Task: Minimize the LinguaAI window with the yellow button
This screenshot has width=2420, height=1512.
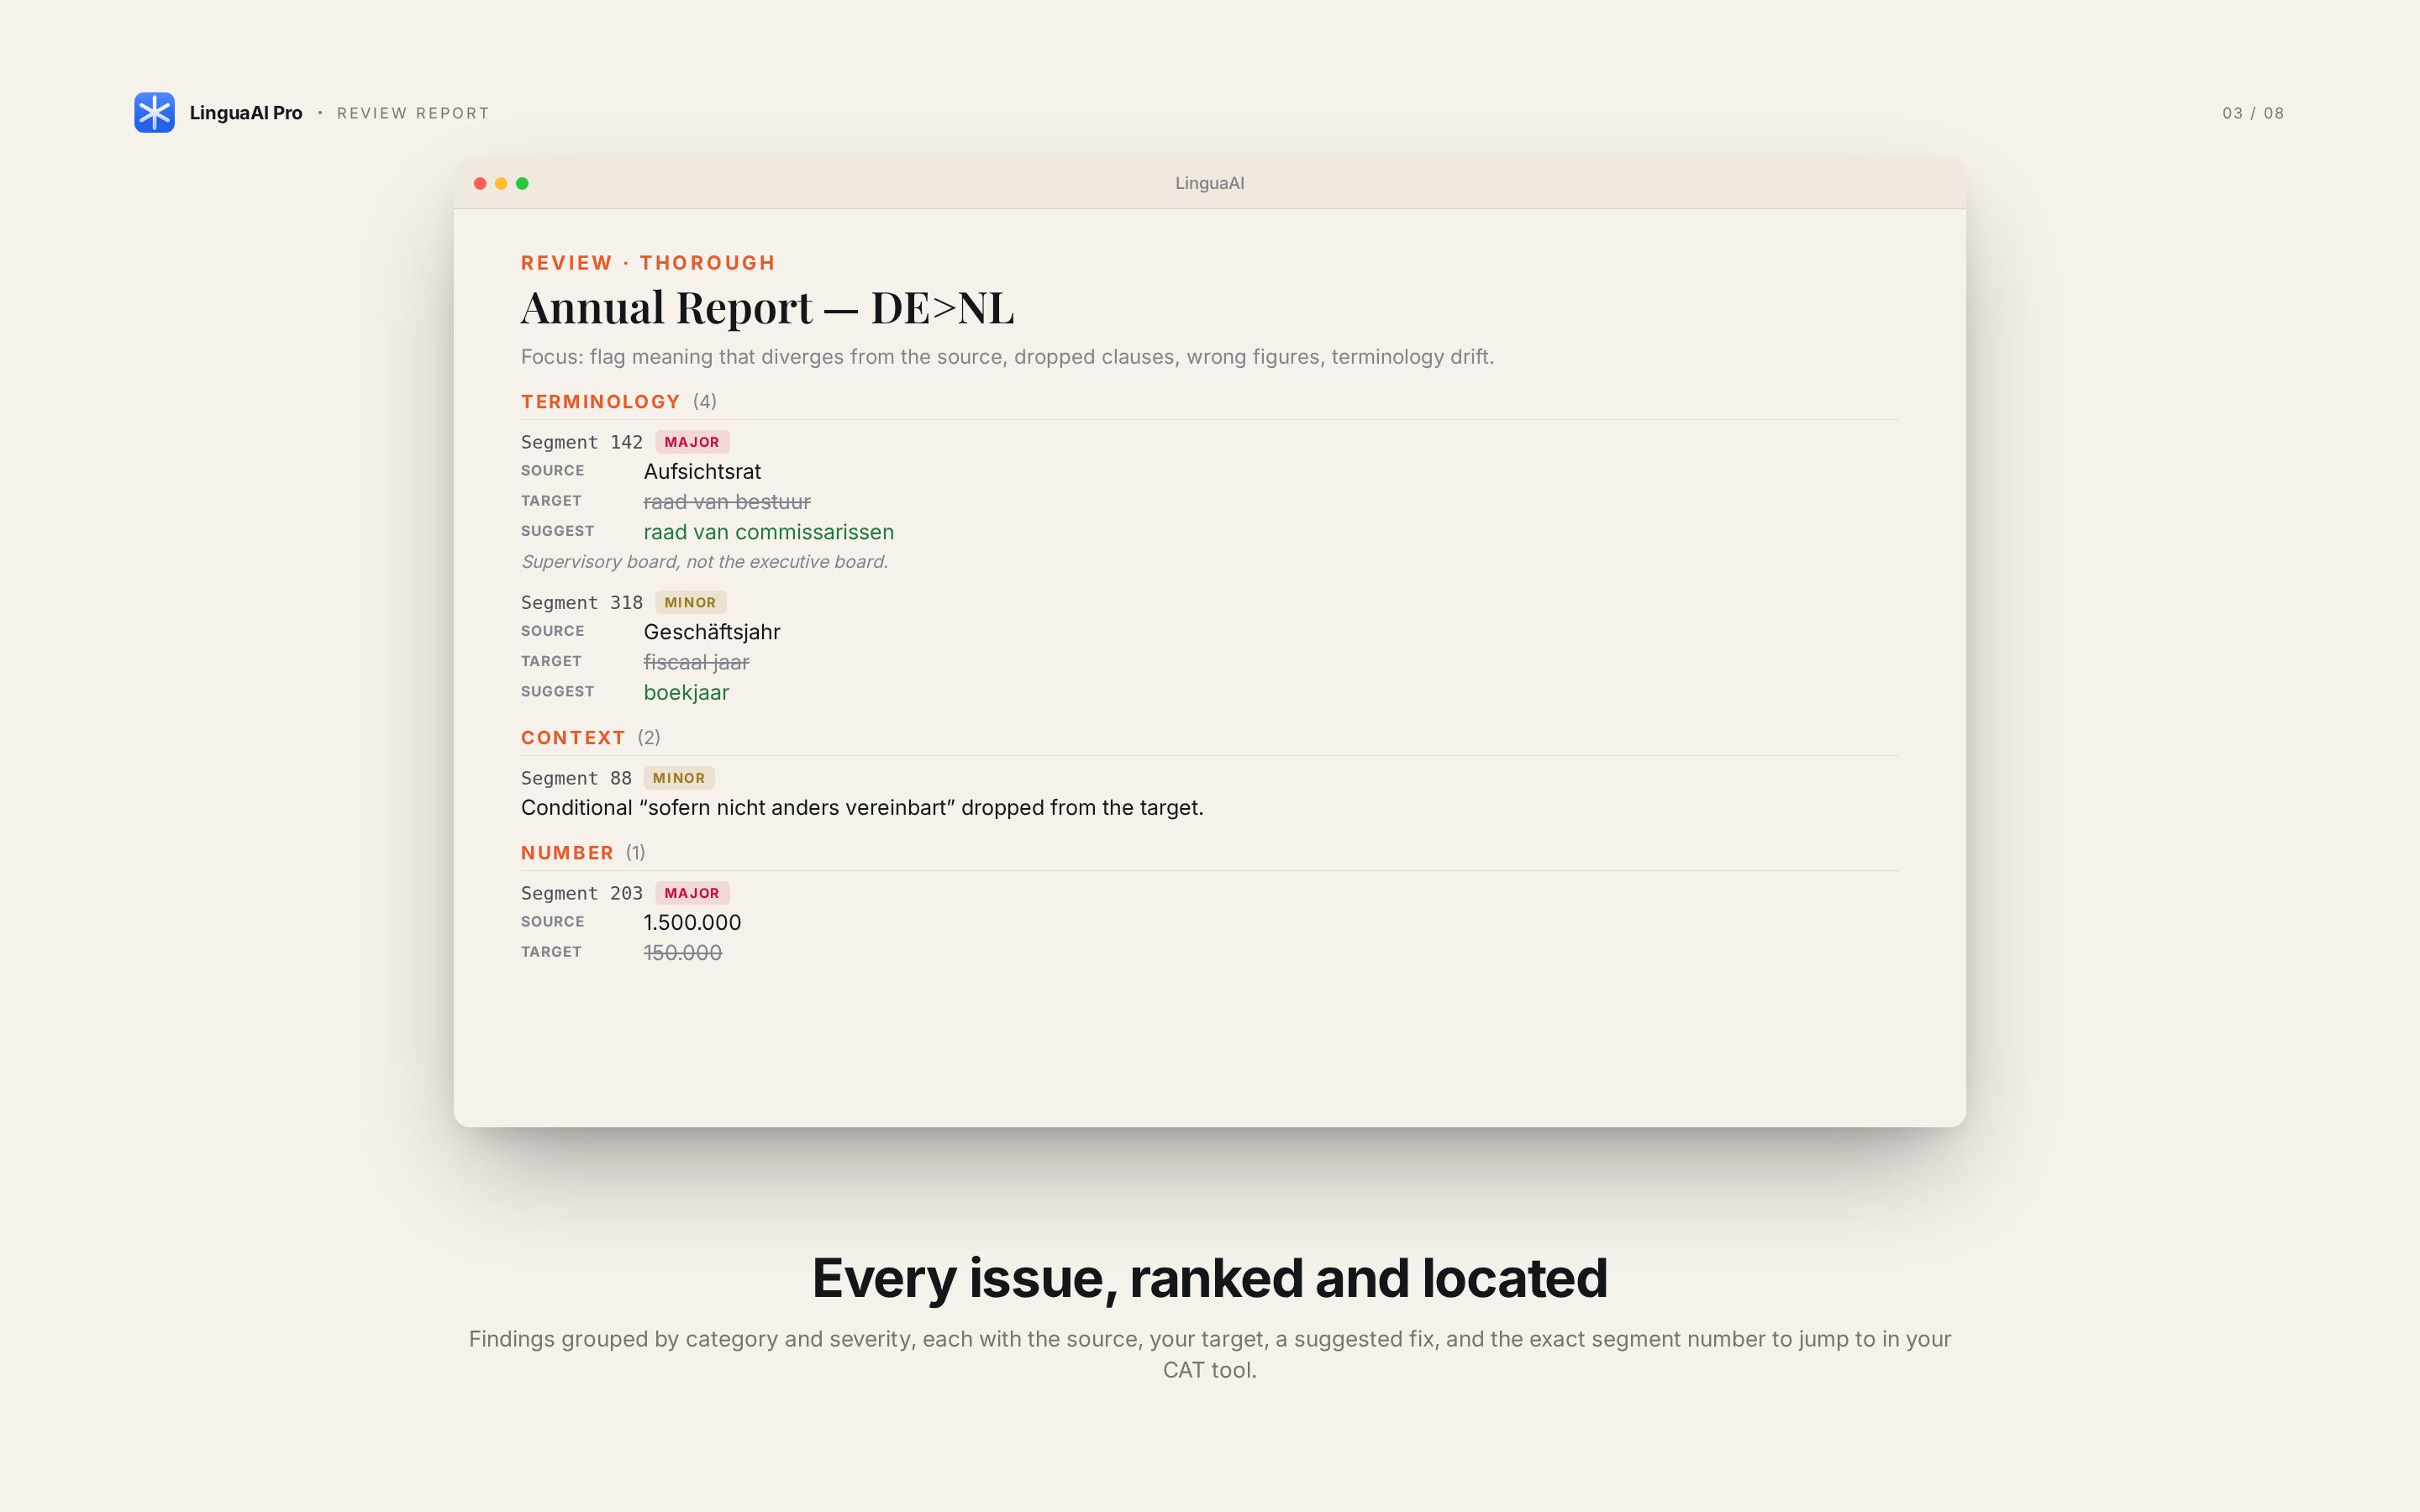Action: click(501, 183)
